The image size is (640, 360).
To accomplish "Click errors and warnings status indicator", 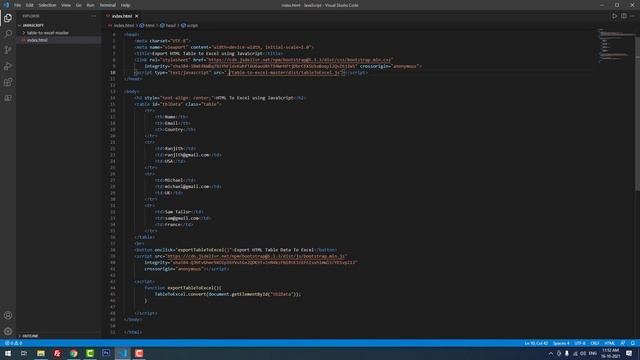I will click(13, 343).
